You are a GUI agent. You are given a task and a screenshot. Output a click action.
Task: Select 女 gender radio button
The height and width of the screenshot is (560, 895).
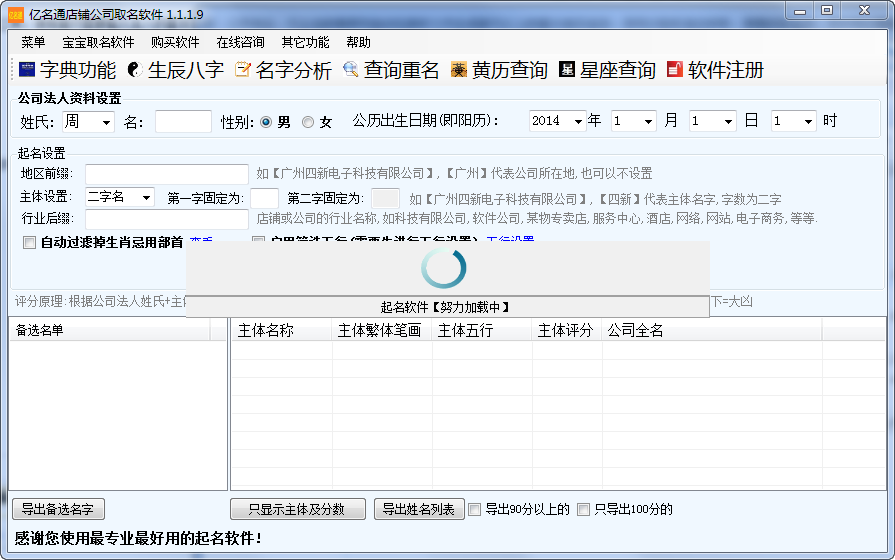coord(308,122)
